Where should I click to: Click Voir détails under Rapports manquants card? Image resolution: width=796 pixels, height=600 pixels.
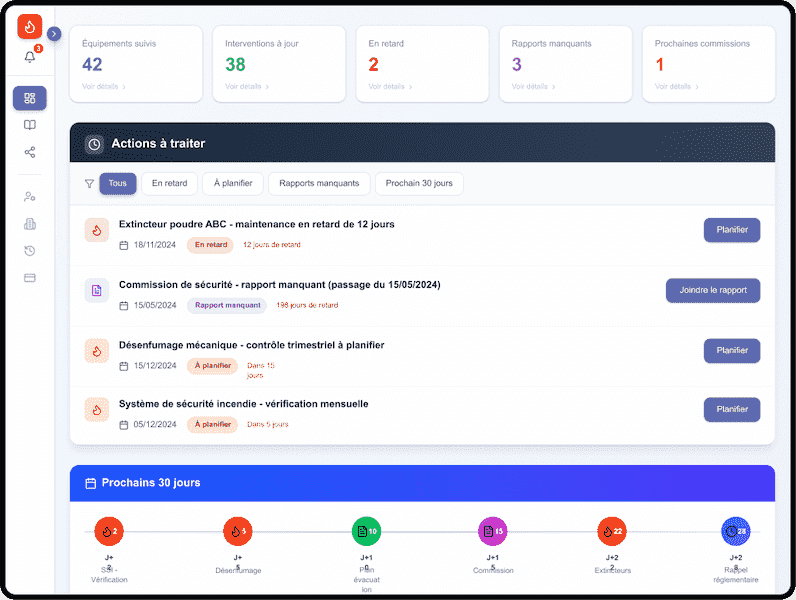click(533, 87)
